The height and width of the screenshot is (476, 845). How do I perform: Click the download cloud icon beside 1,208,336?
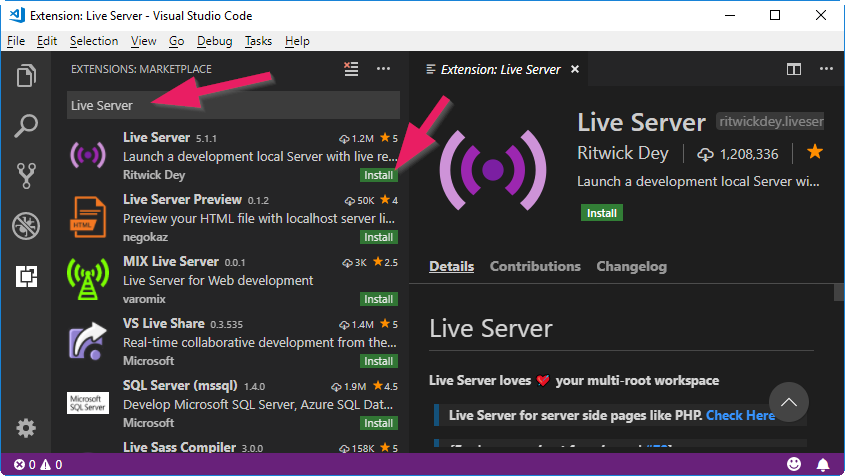(705, 155)
